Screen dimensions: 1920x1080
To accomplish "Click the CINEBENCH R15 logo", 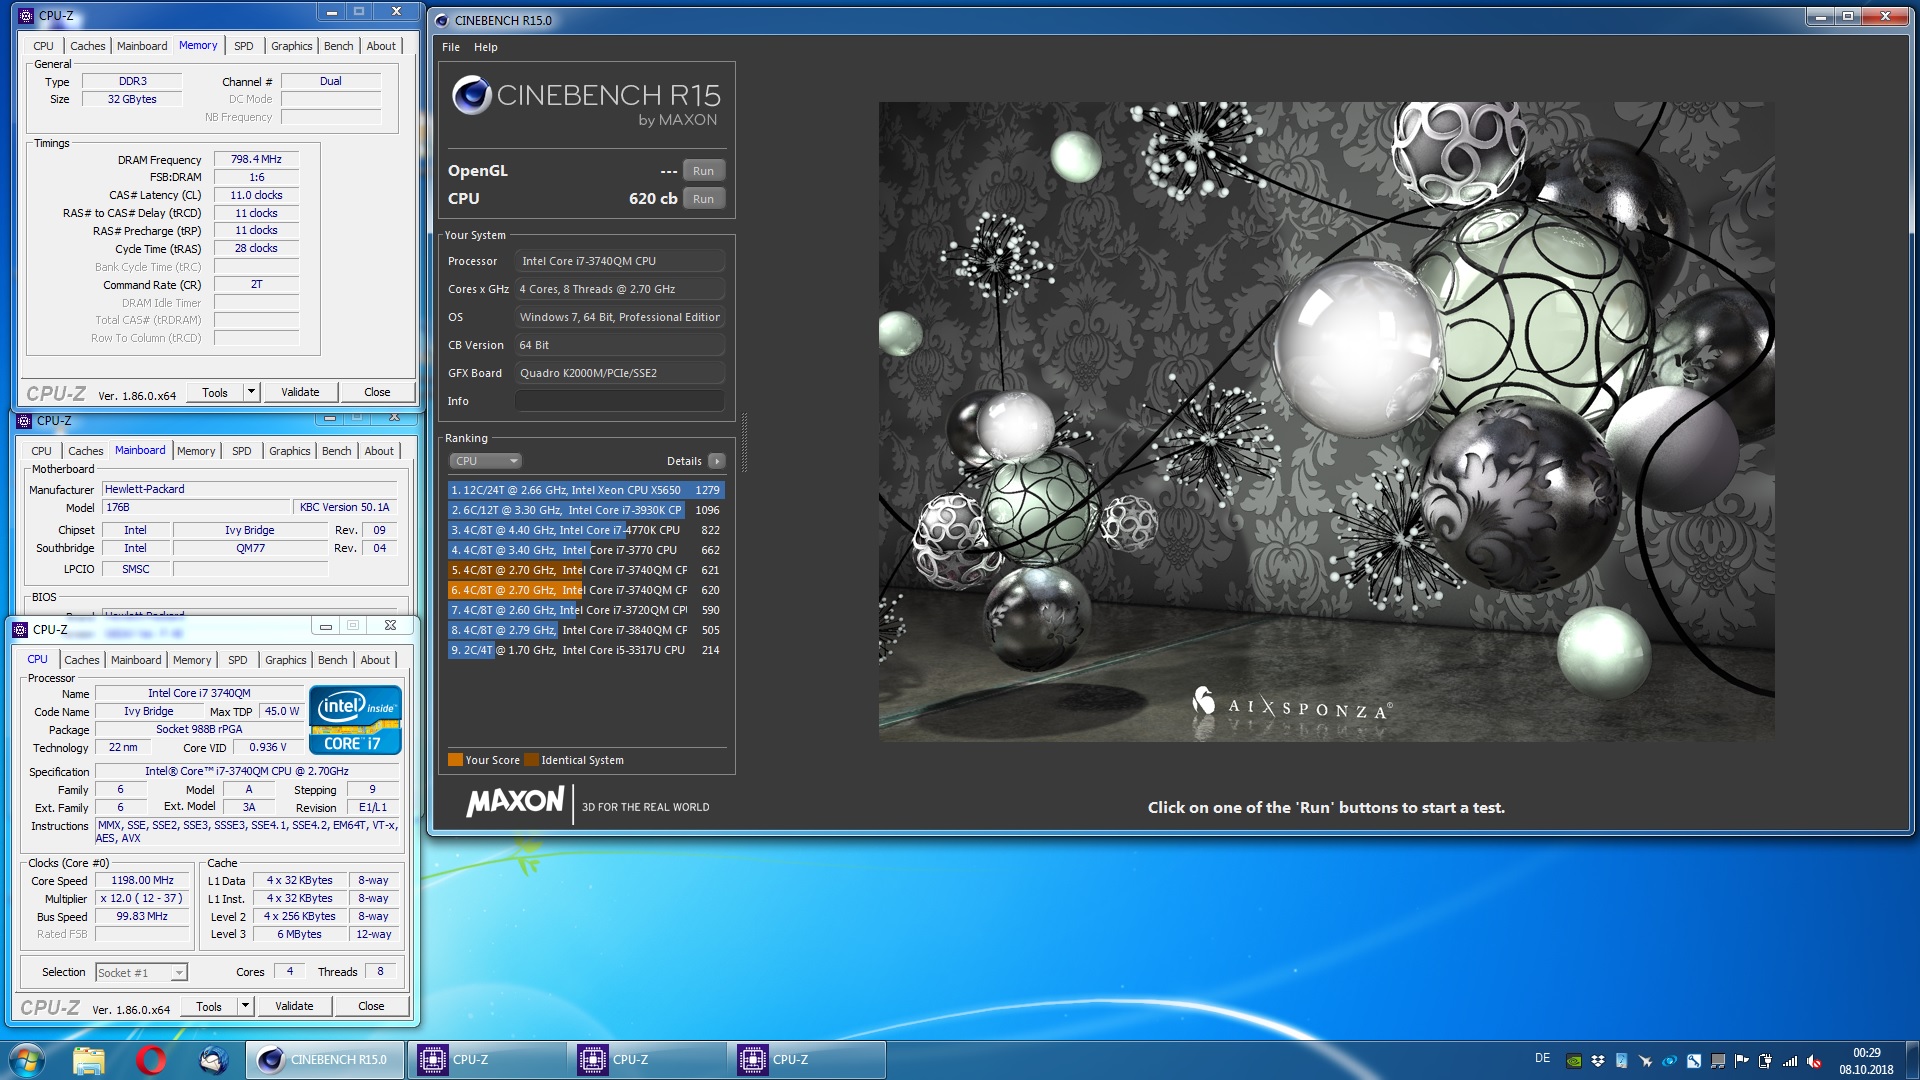I will click(587, 103).
